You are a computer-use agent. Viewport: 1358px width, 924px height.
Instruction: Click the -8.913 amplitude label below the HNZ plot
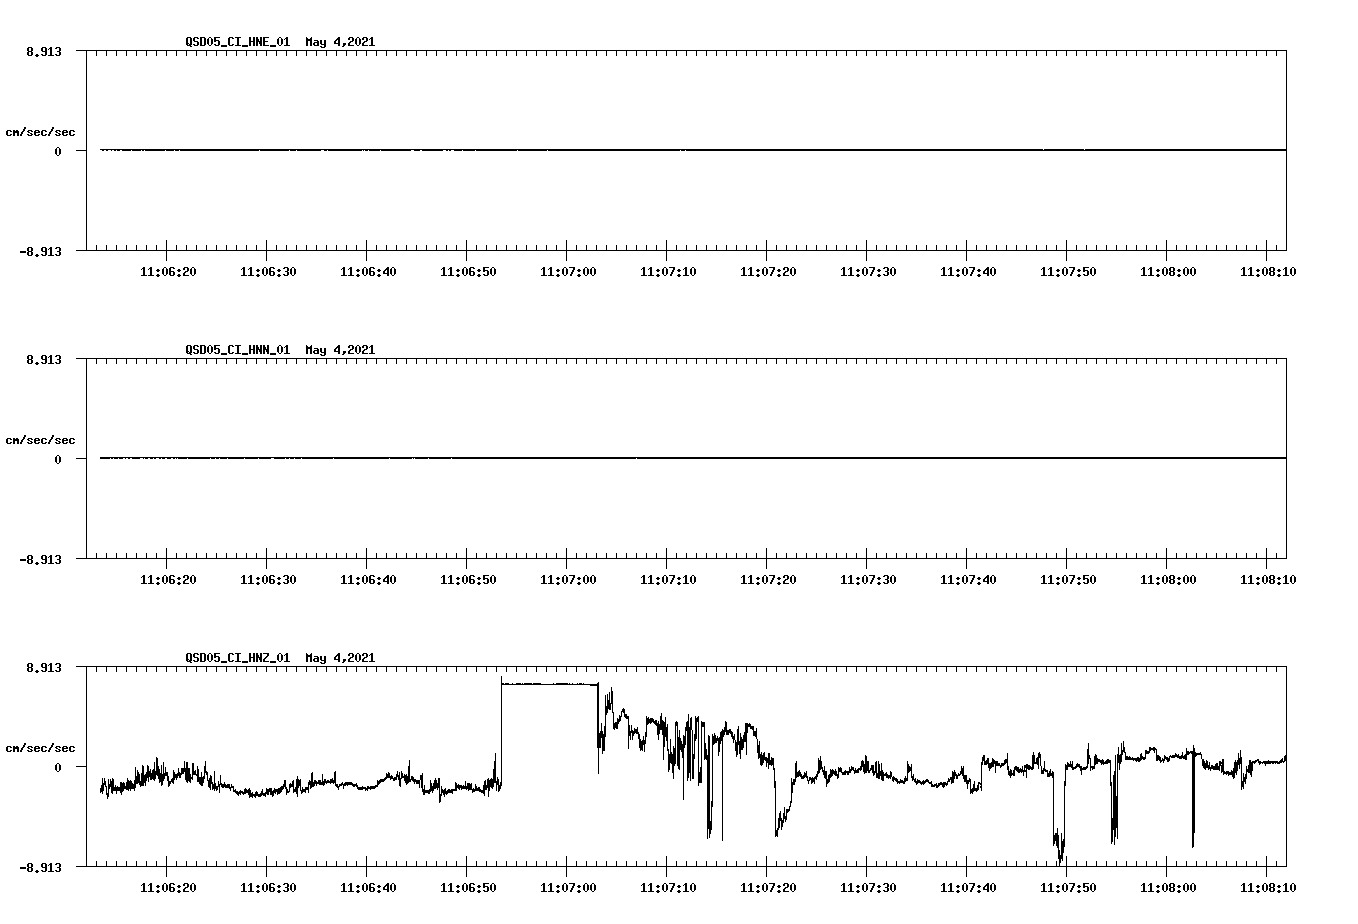pyautogui.click(x=41, y=868)
